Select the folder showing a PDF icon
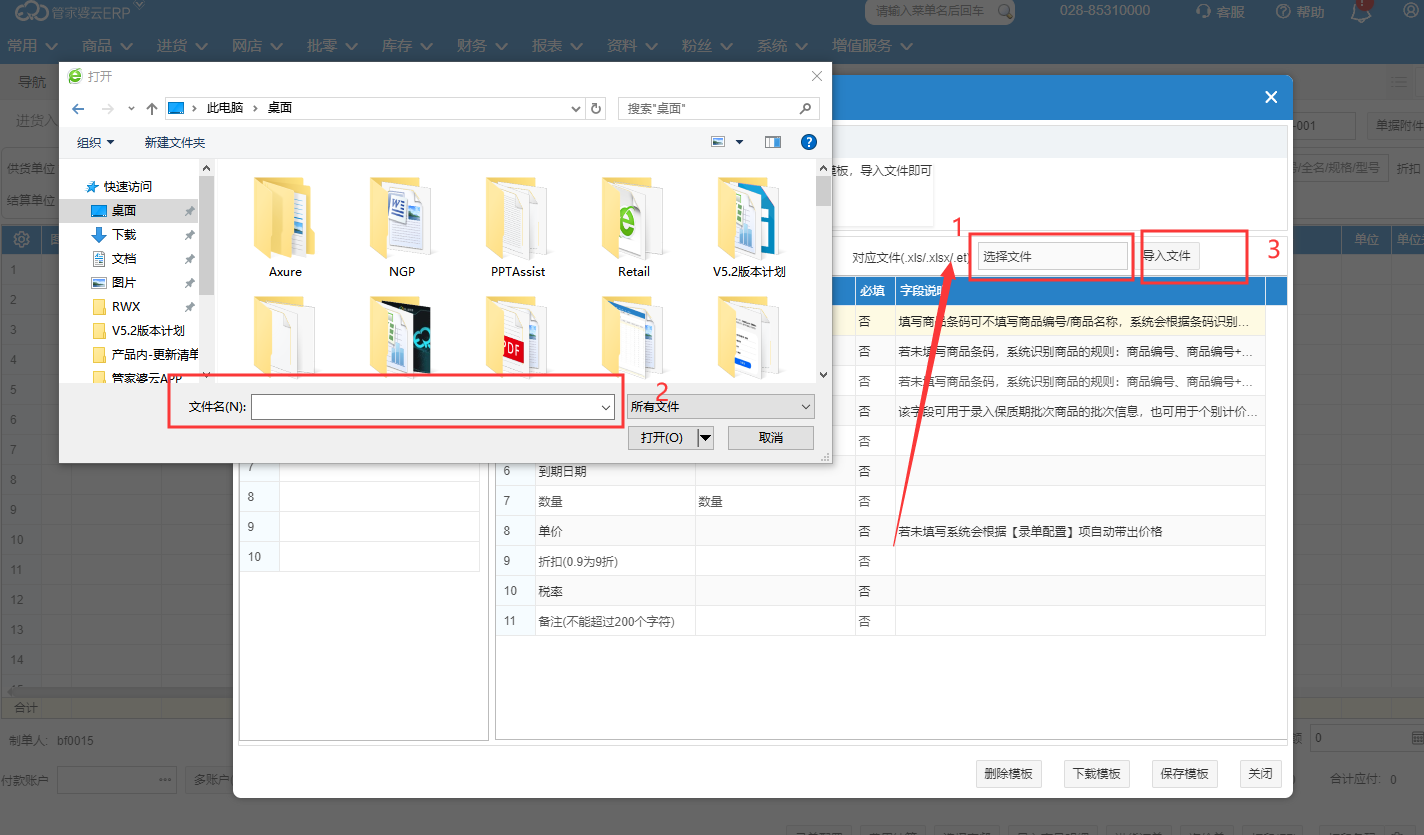The image size is (1424, 835). [x=518, y=335]
